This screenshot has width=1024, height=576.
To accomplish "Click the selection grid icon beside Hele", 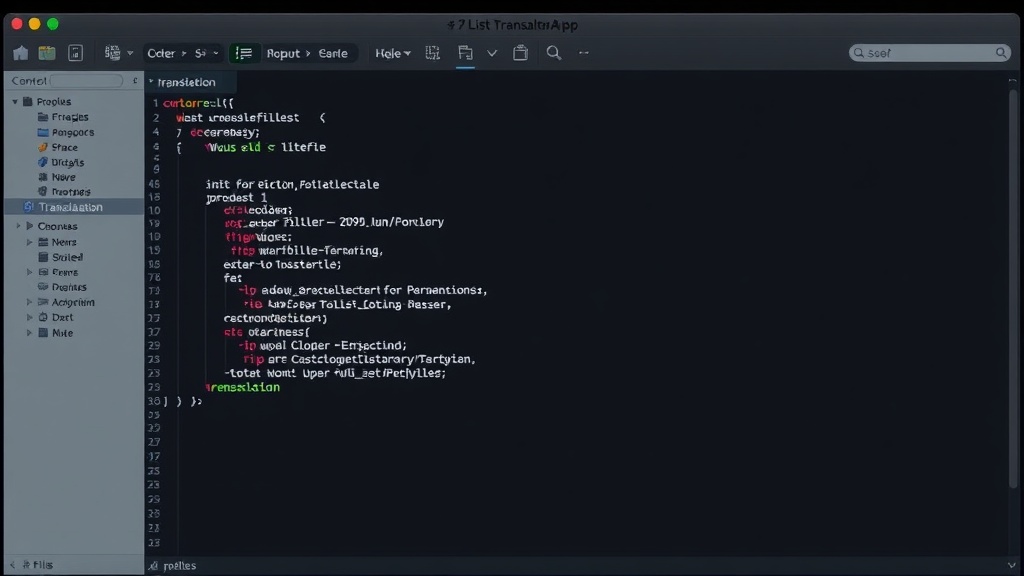I will [x=432, y=53].
